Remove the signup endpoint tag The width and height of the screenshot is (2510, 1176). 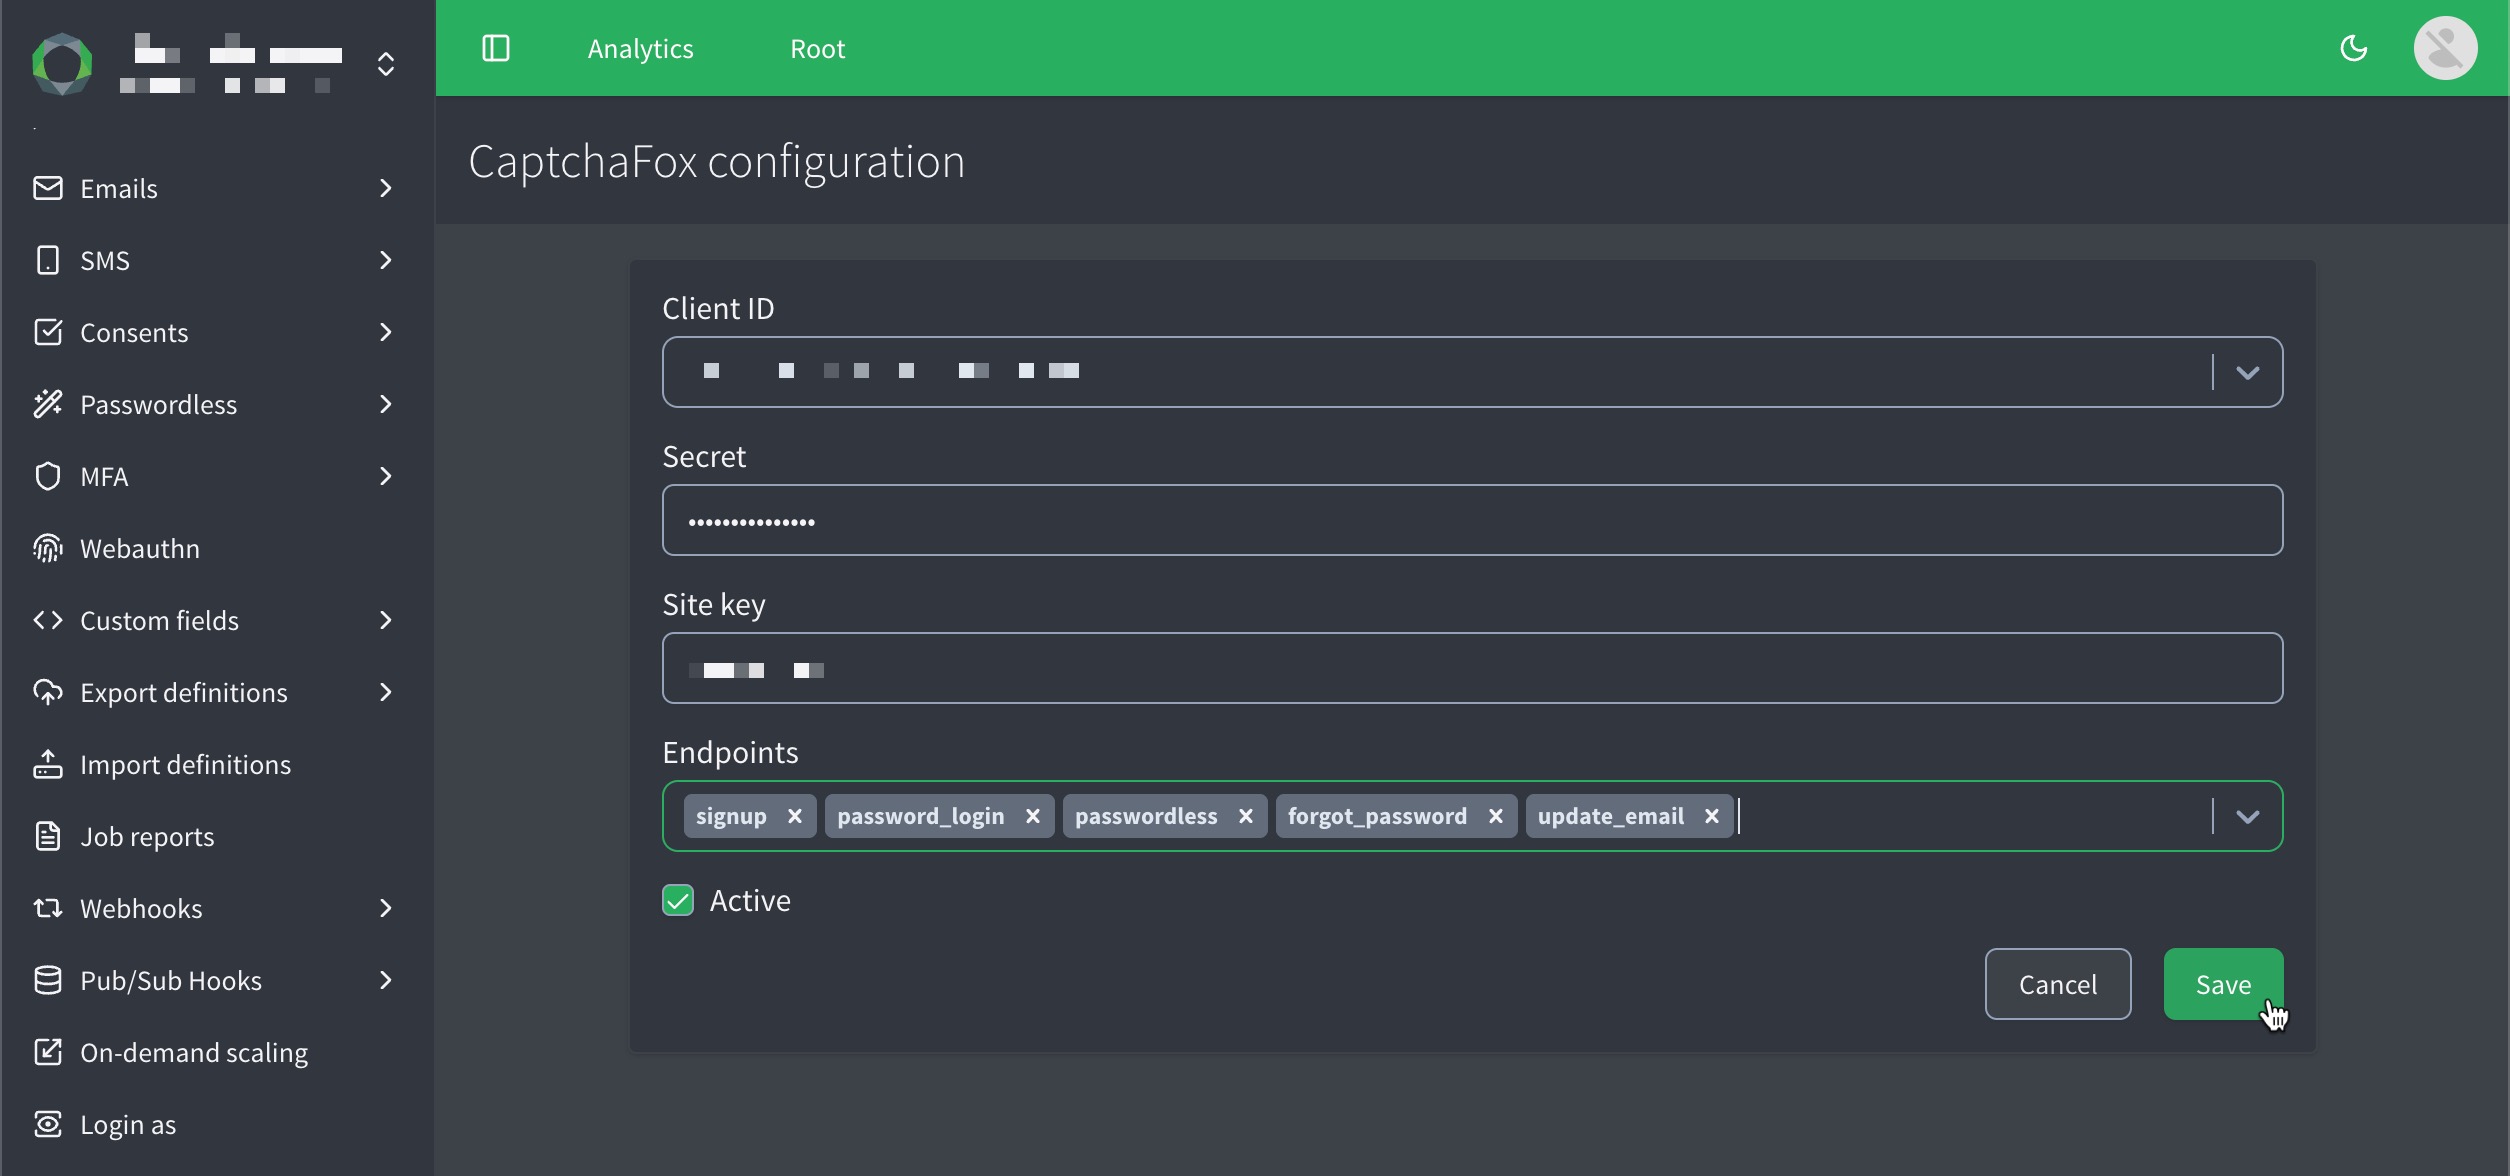coord(795,816)
